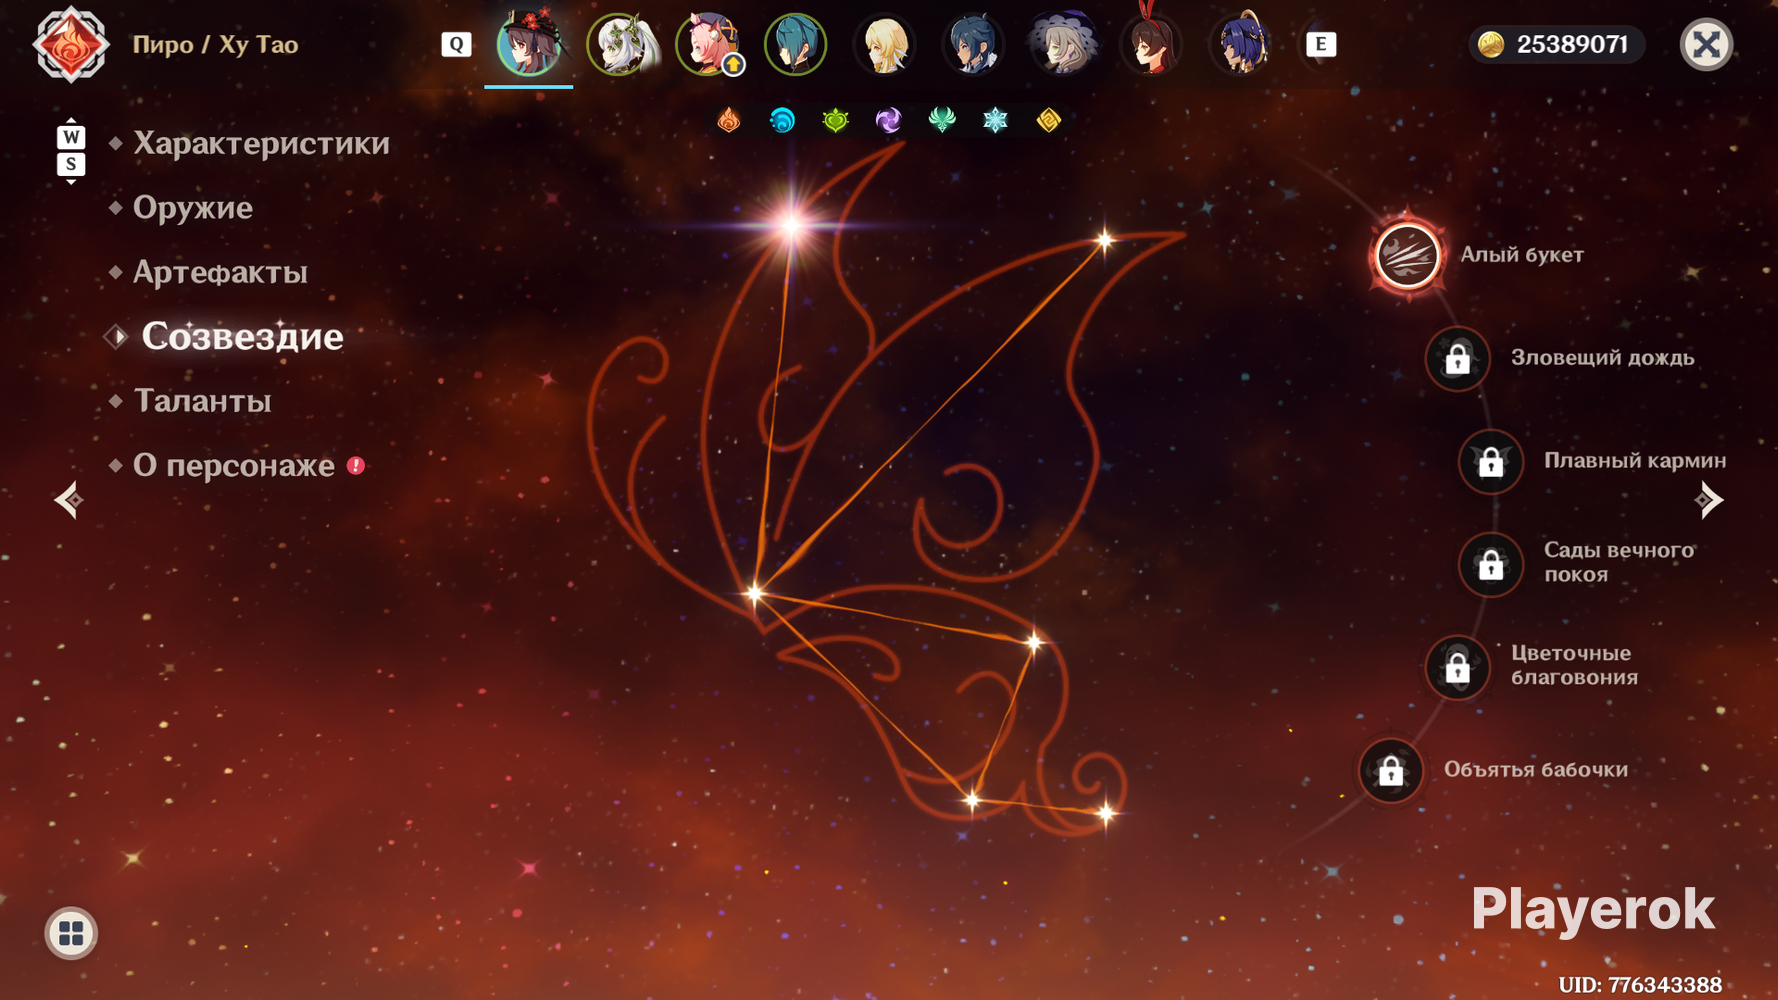The image size is (1778, 1000).
Task: Click the locked Плавный кармин constellation node
Action: 1490,461
